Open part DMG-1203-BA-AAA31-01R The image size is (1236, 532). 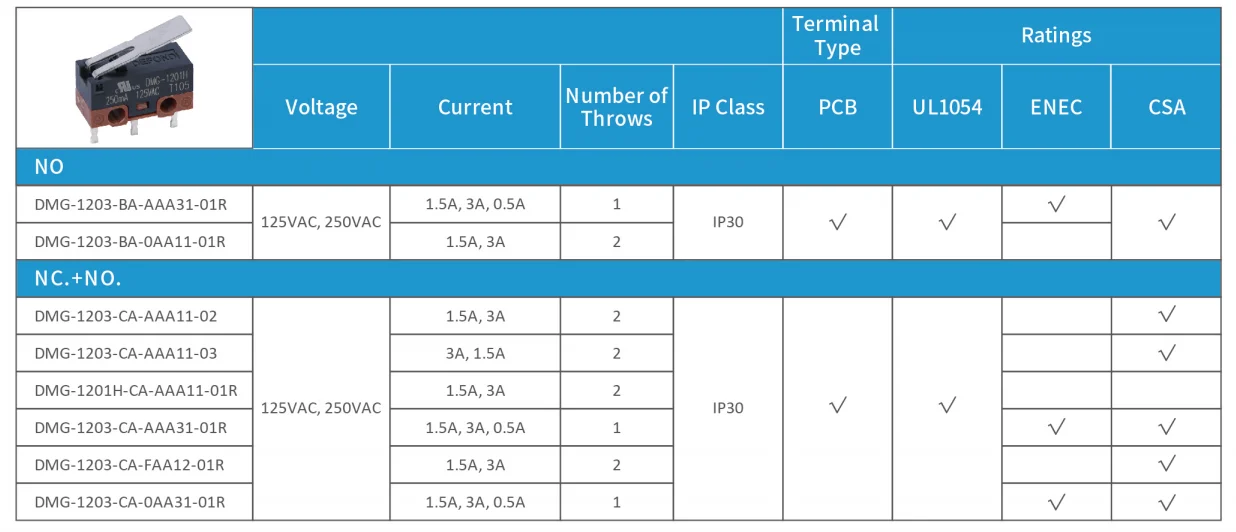click(x=130, y=205)
